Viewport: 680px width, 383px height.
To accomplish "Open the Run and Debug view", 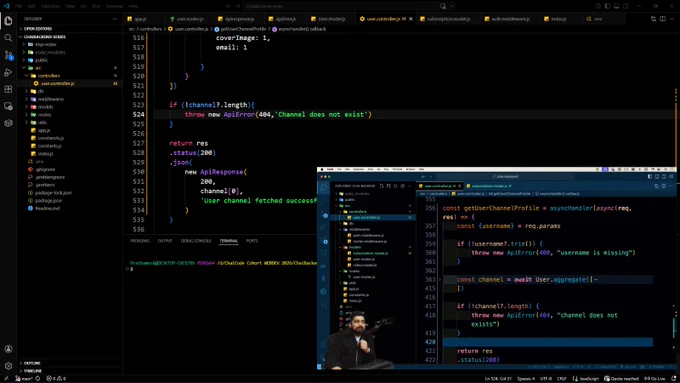I will pos(8,72).
